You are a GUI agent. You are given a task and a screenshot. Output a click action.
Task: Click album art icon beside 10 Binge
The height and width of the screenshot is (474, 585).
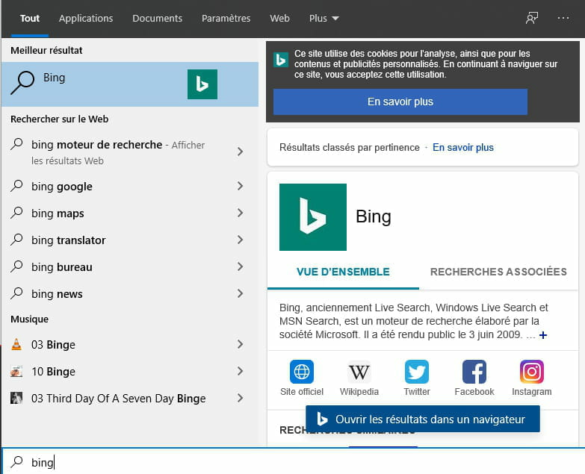pos(16,371)
